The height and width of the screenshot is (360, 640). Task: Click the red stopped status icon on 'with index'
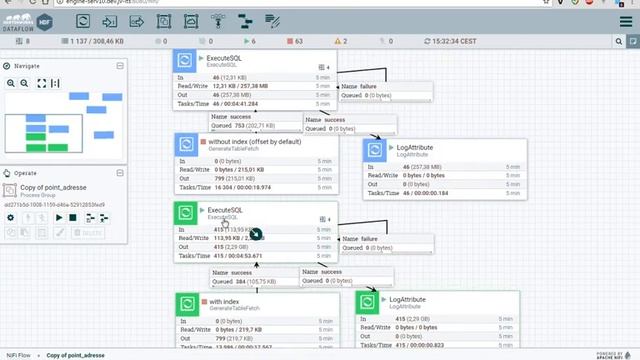pos(204,302)
